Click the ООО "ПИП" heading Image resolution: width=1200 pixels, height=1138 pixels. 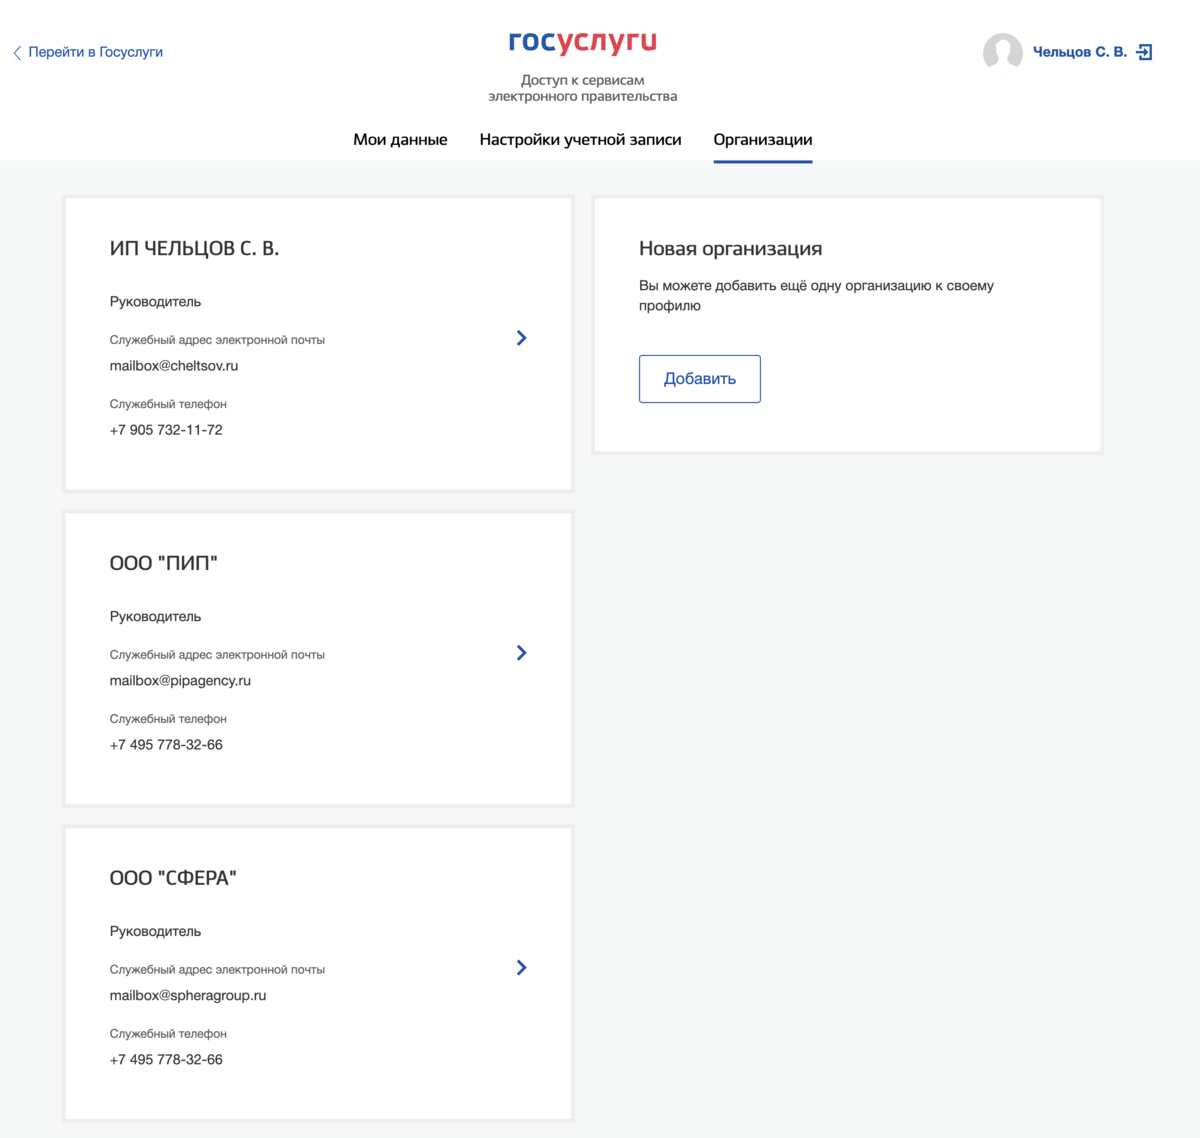pos(163,563)
